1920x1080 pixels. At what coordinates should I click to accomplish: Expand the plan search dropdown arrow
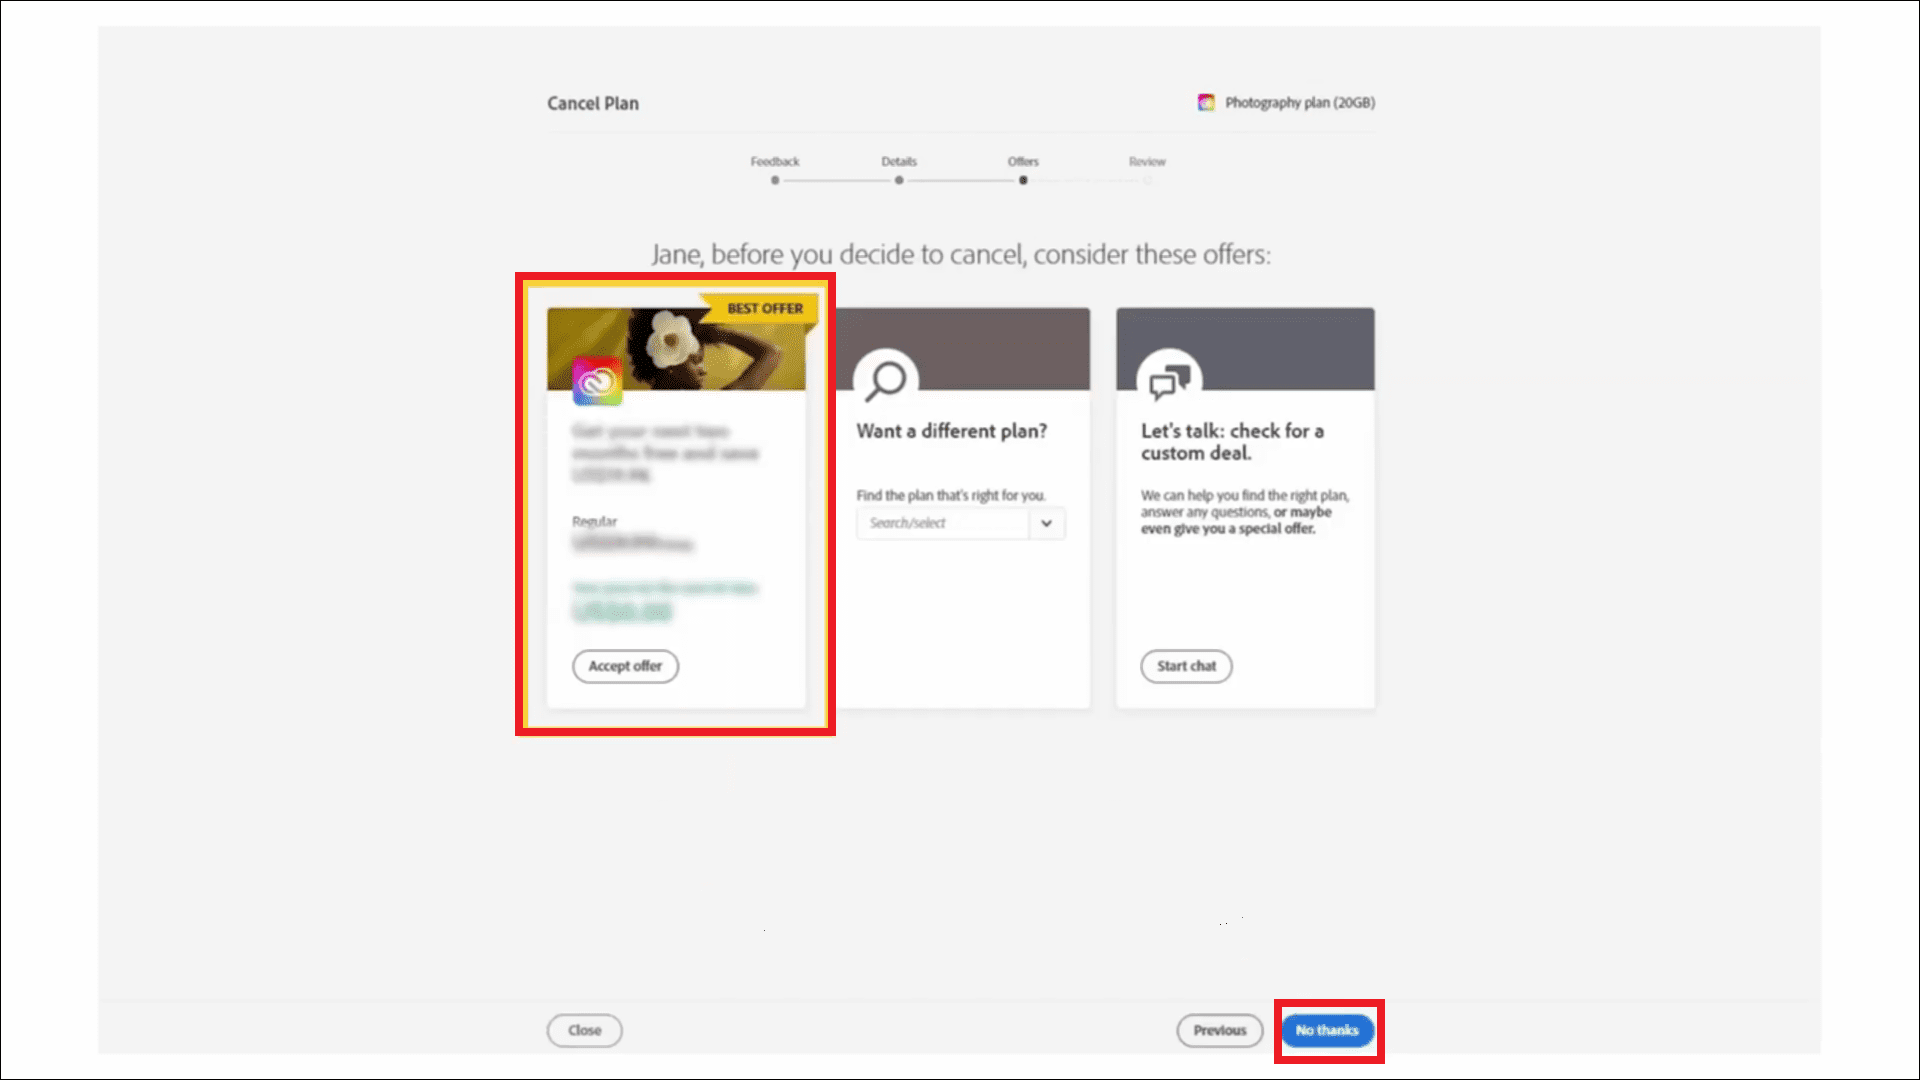coord(1046,523)
